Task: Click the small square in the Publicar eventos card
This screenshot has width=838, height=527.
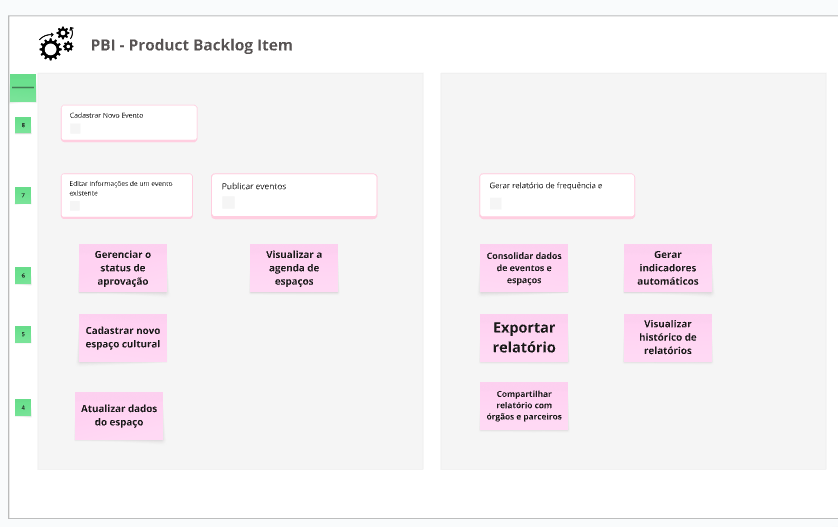Action: pyautogui.click(x=228, y=202)
